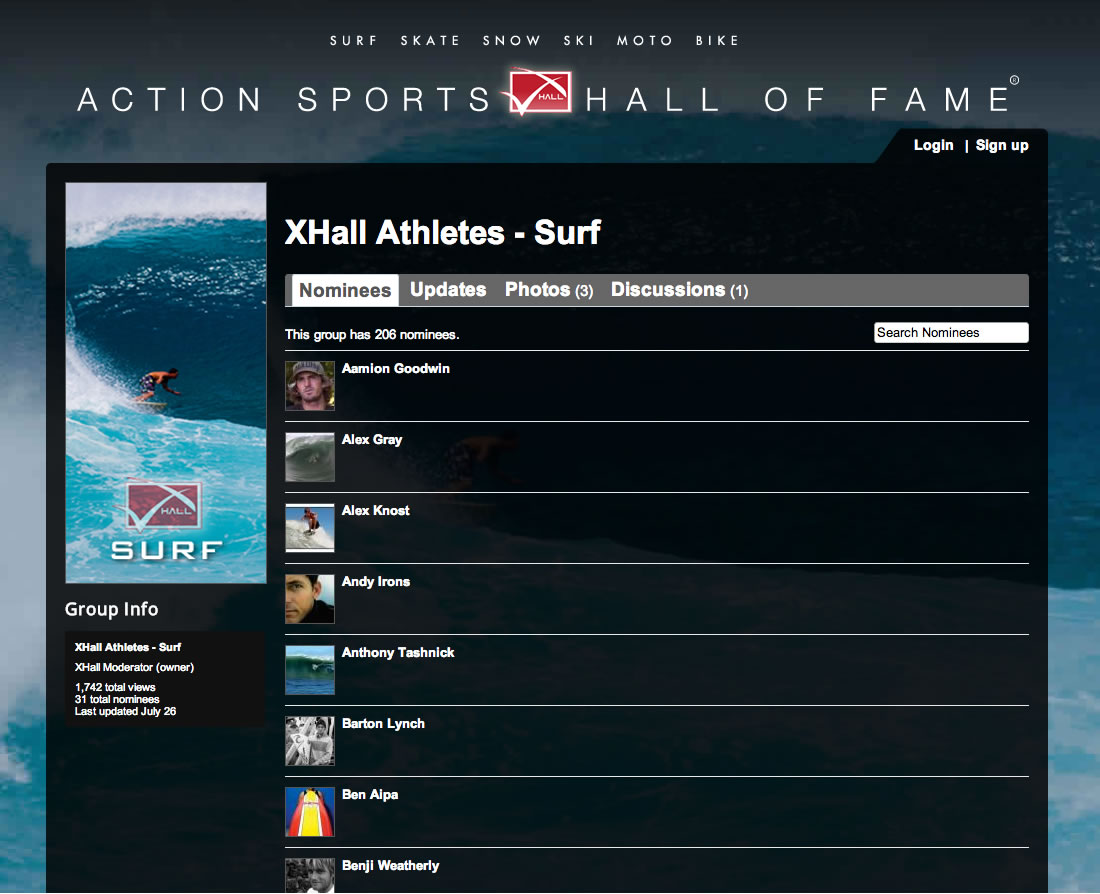Image resolution: width=1100 pixels, height=894 pixels.
Task: Open Barton Lynch's black-and-white thumbnail
Action: pos(309,740)
